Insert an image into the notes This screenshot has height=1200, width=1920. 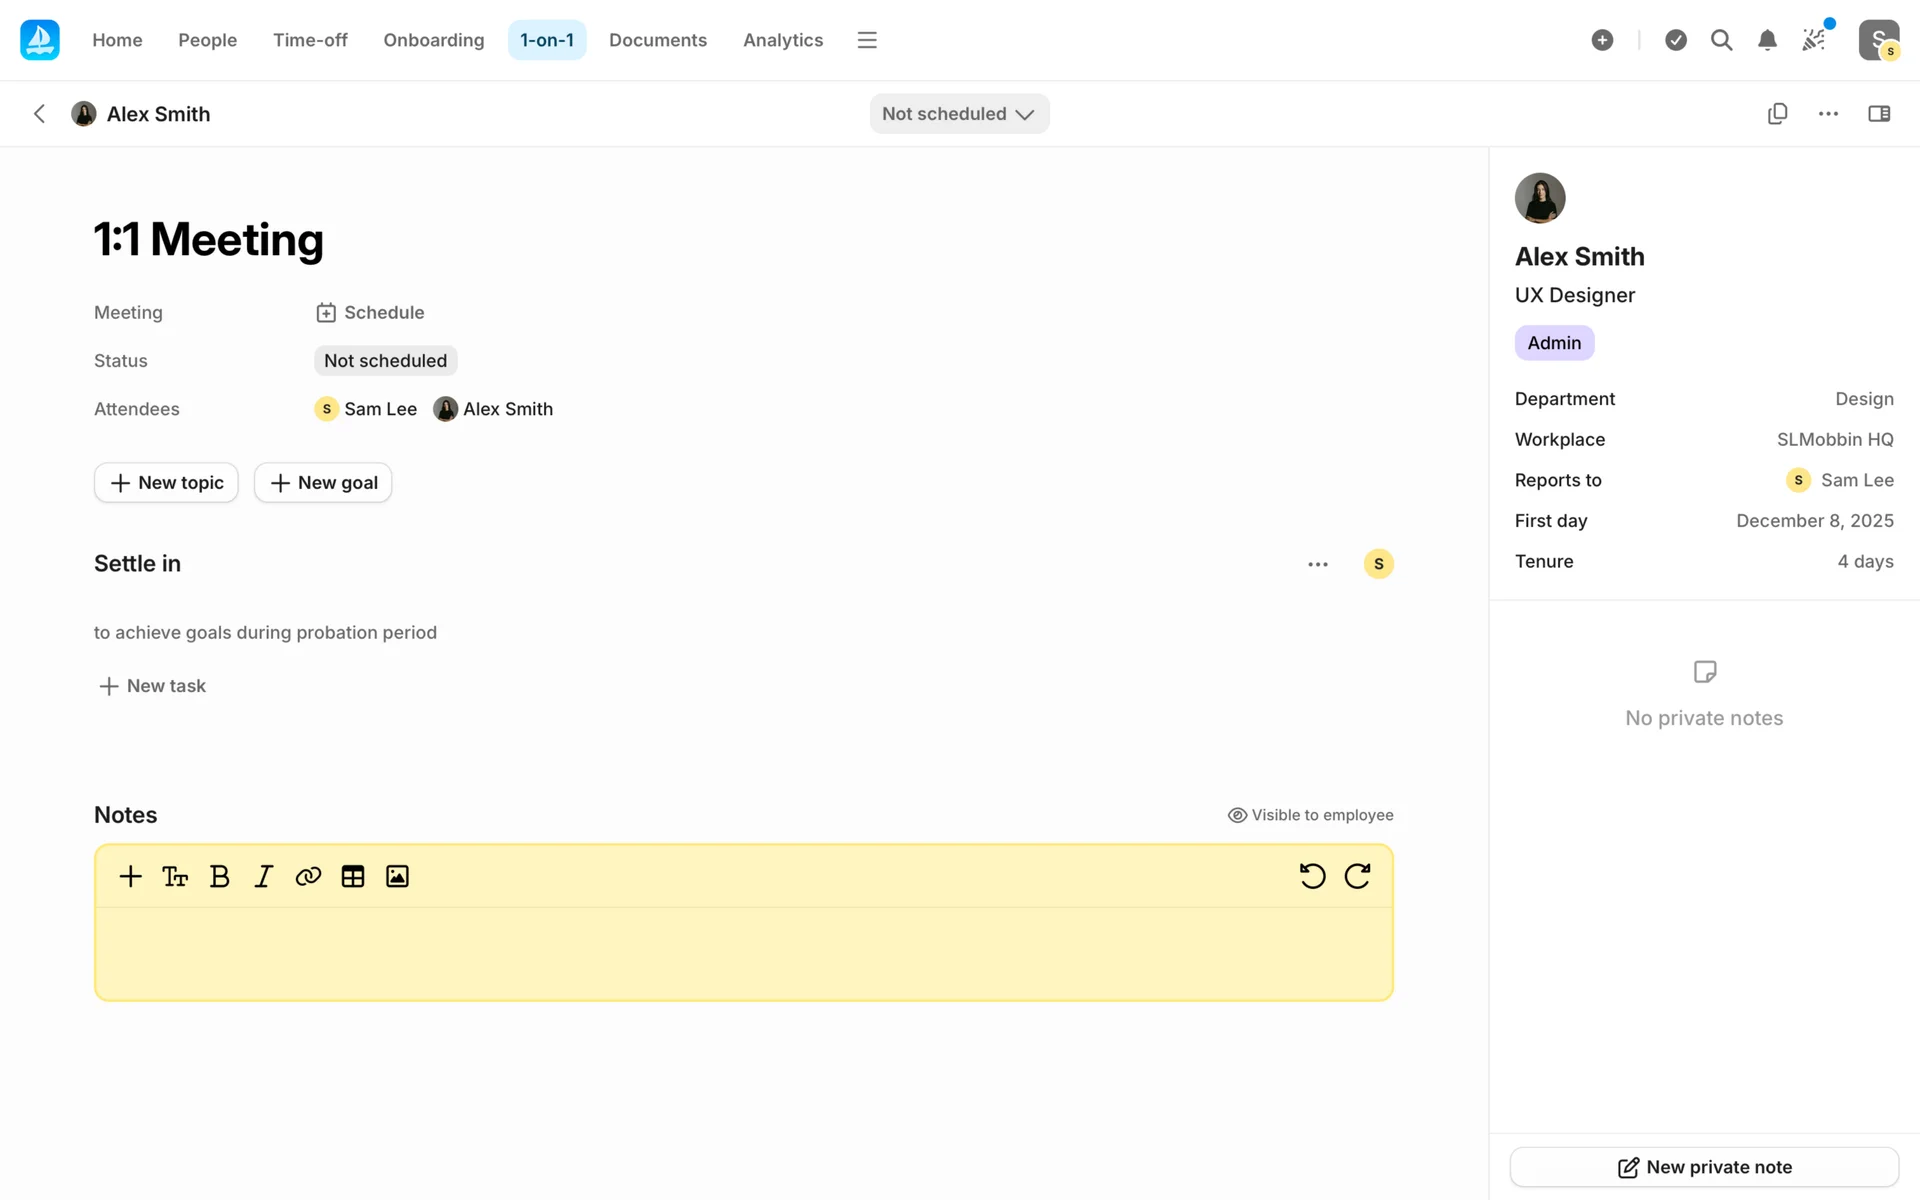(397, 877)
